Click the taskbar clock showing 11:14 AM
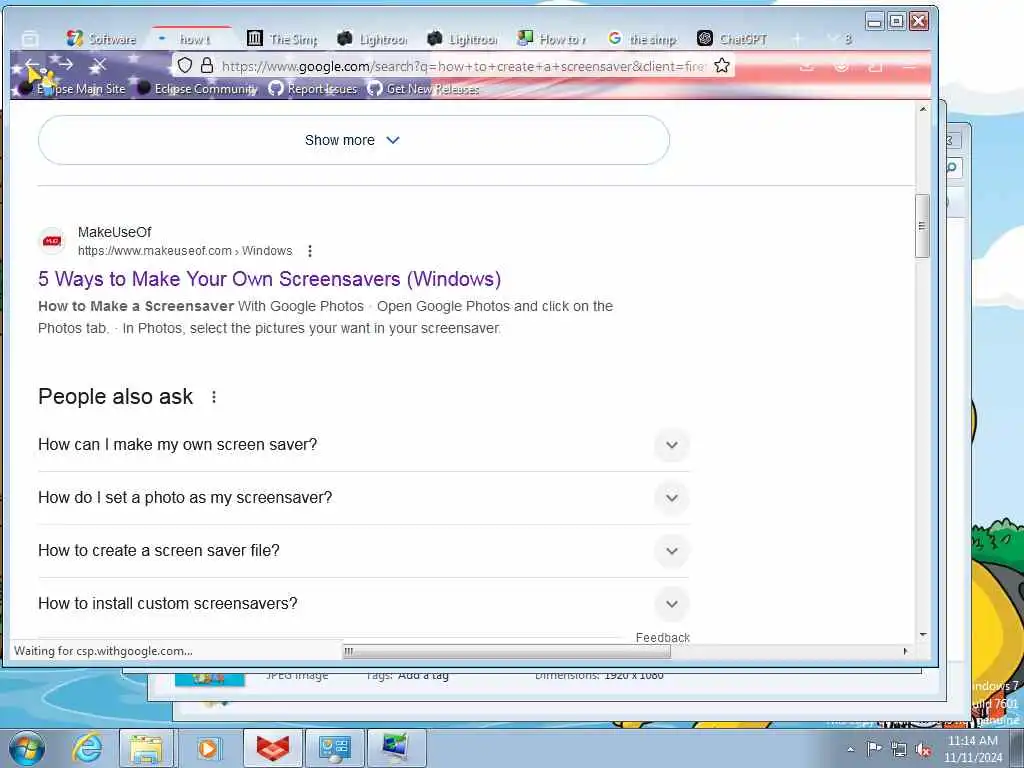 coord(973,749)
